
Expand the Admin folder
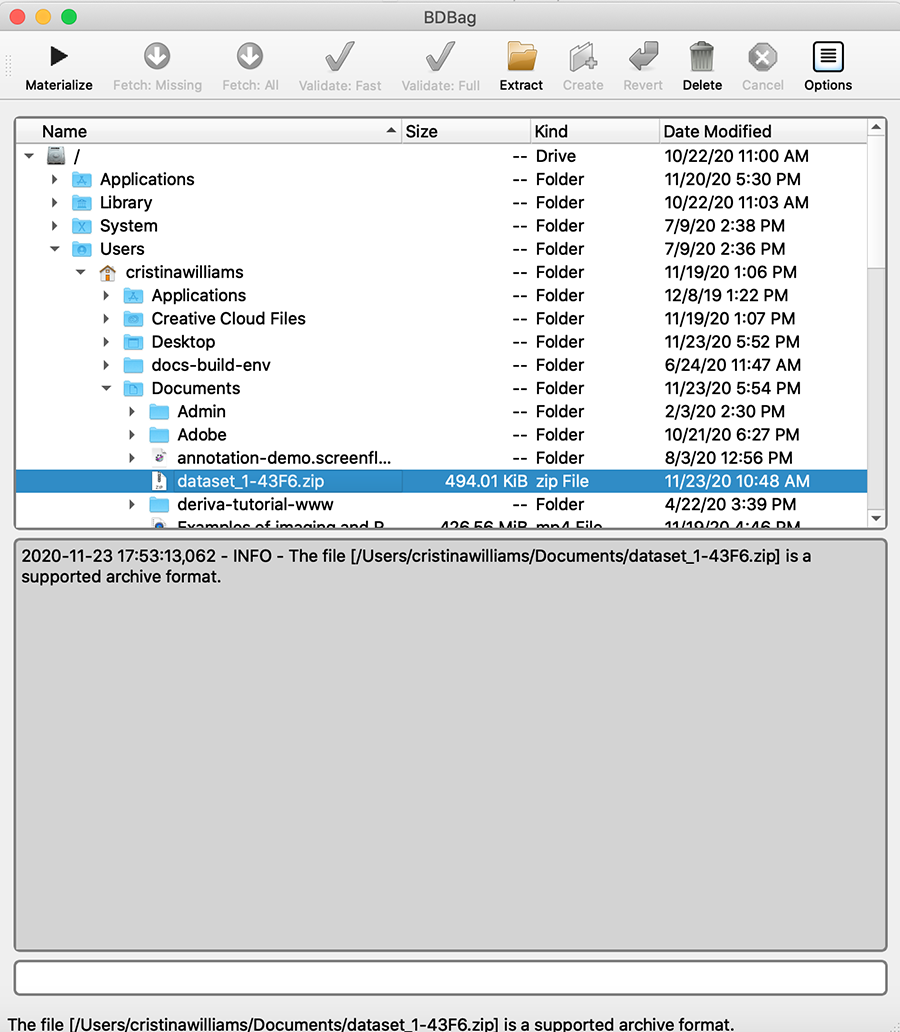click(x=132, y=411)
